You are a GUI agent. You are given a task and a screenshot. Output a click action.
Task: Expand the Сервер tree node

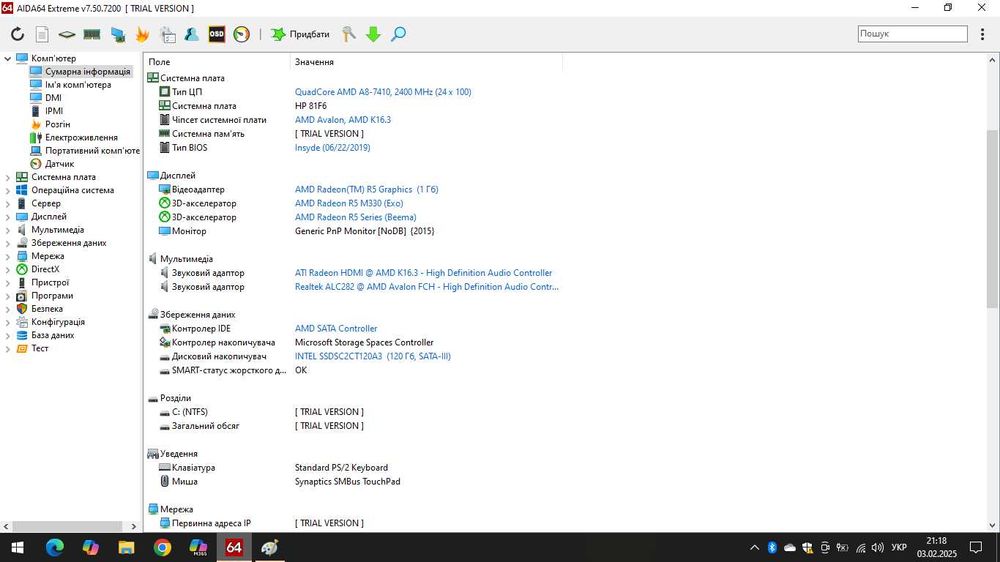[x=8, y=203]
